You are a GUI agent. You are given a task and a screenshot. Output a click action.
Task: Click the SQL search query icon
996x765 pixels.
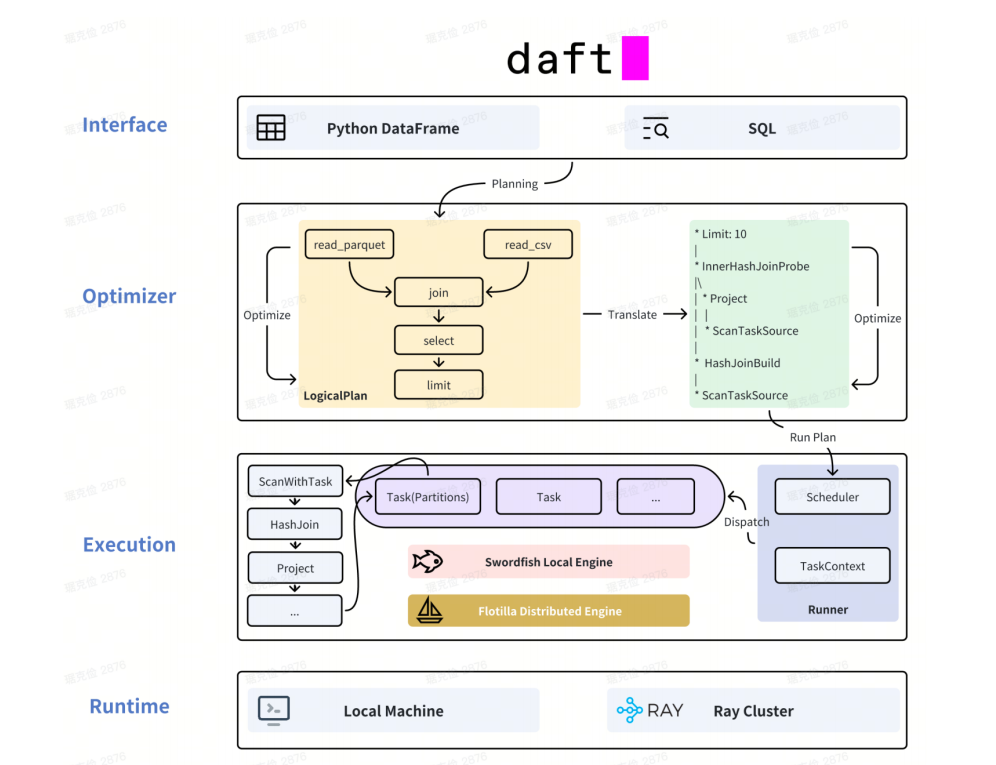point(656,128)
